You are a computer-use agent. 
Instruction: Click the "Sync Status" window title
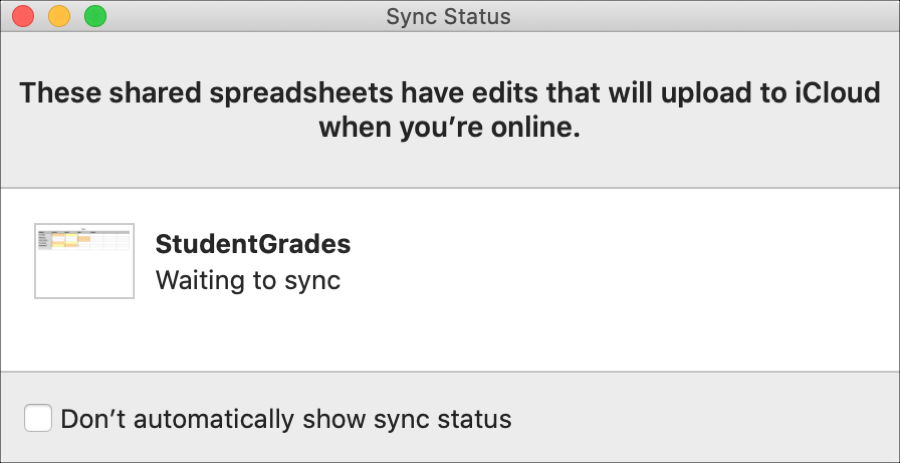point(448,16)
